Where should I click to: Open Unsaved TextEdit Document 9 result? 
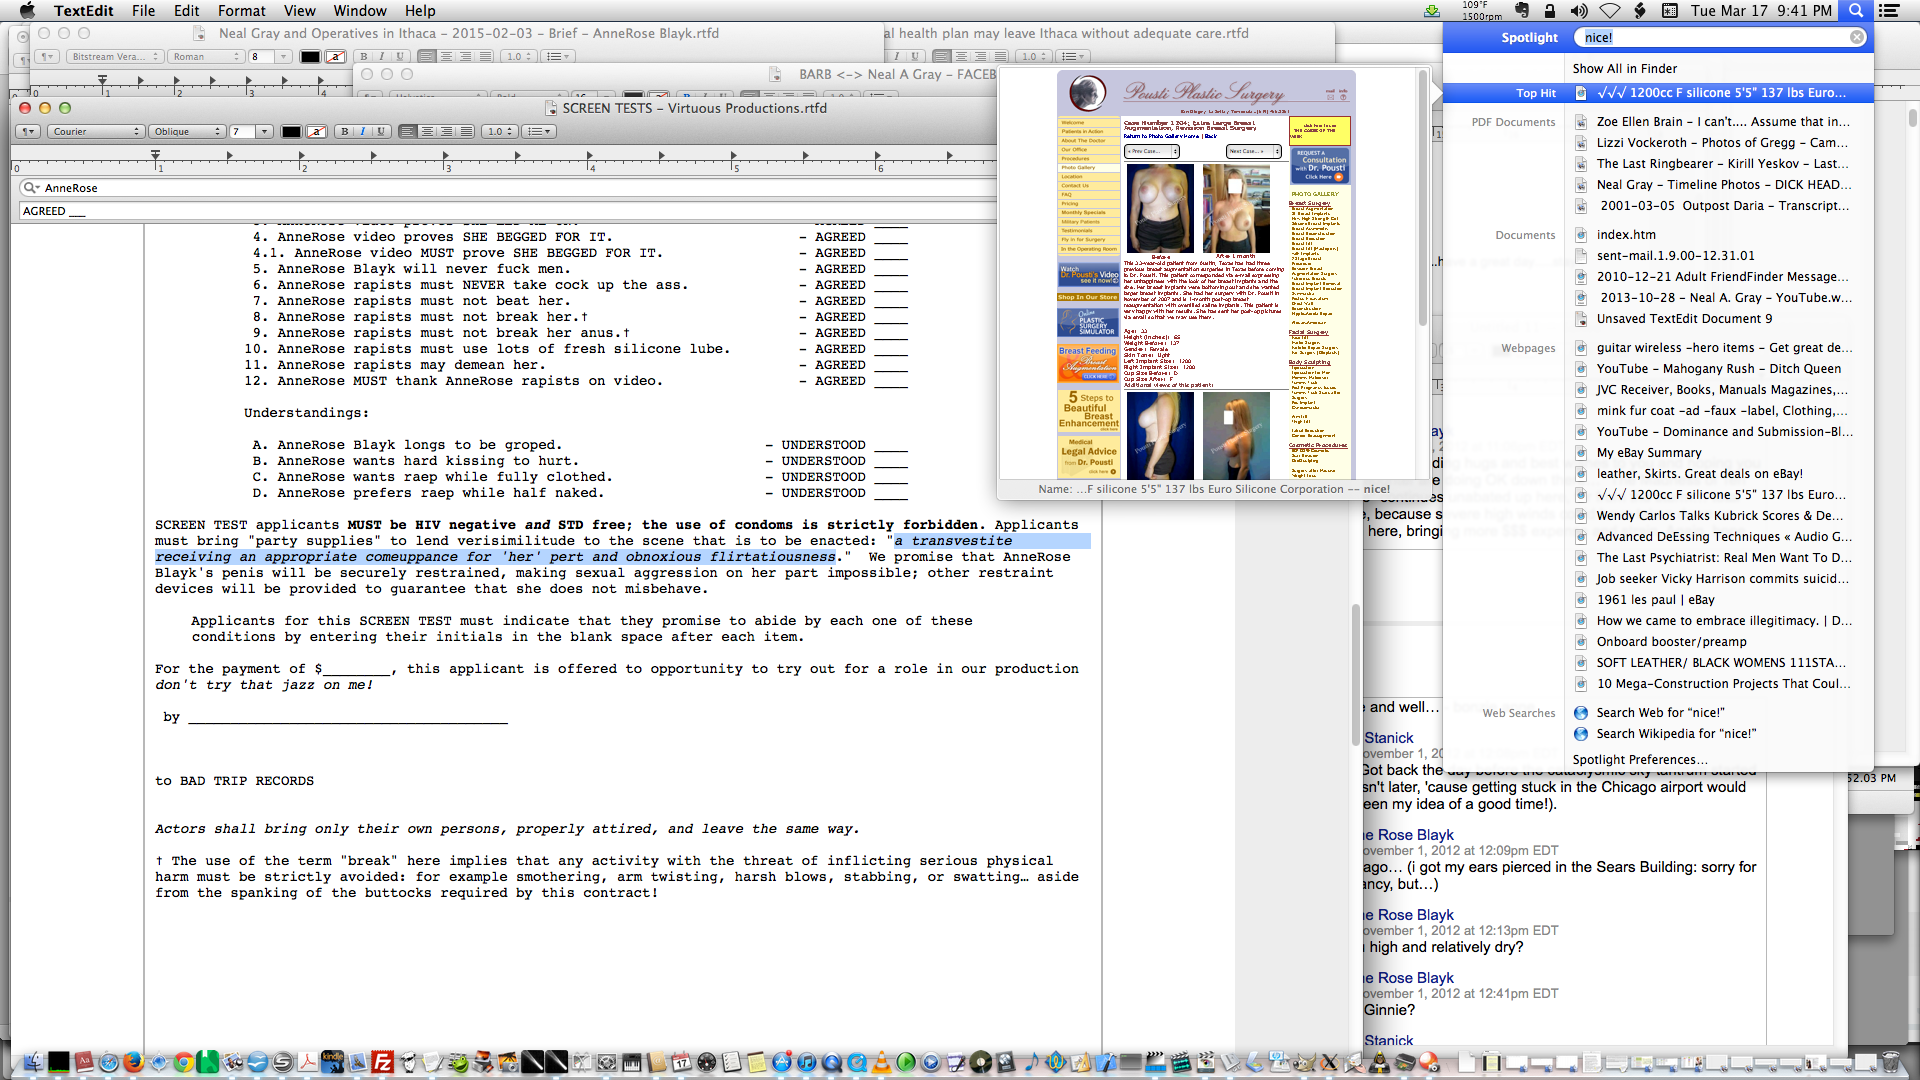1719,318
